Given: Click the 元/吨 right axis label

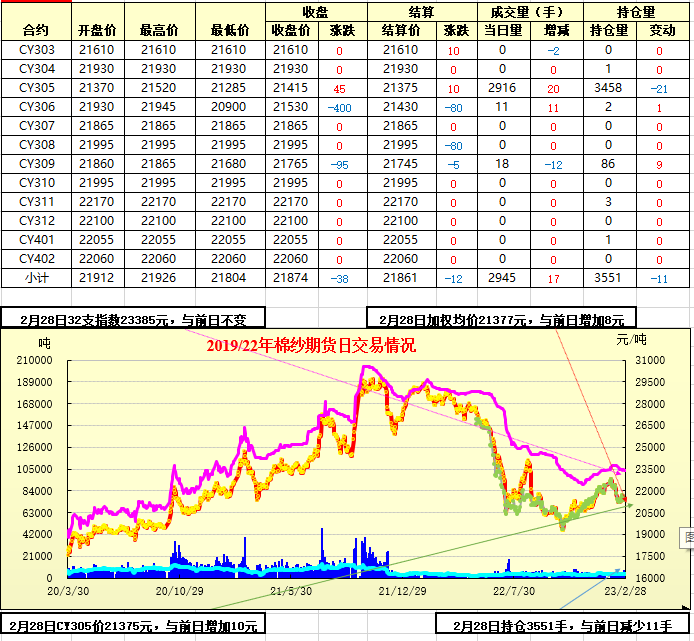Looking at the screenshot, I should pyautogui.click(x=630, y=341).
